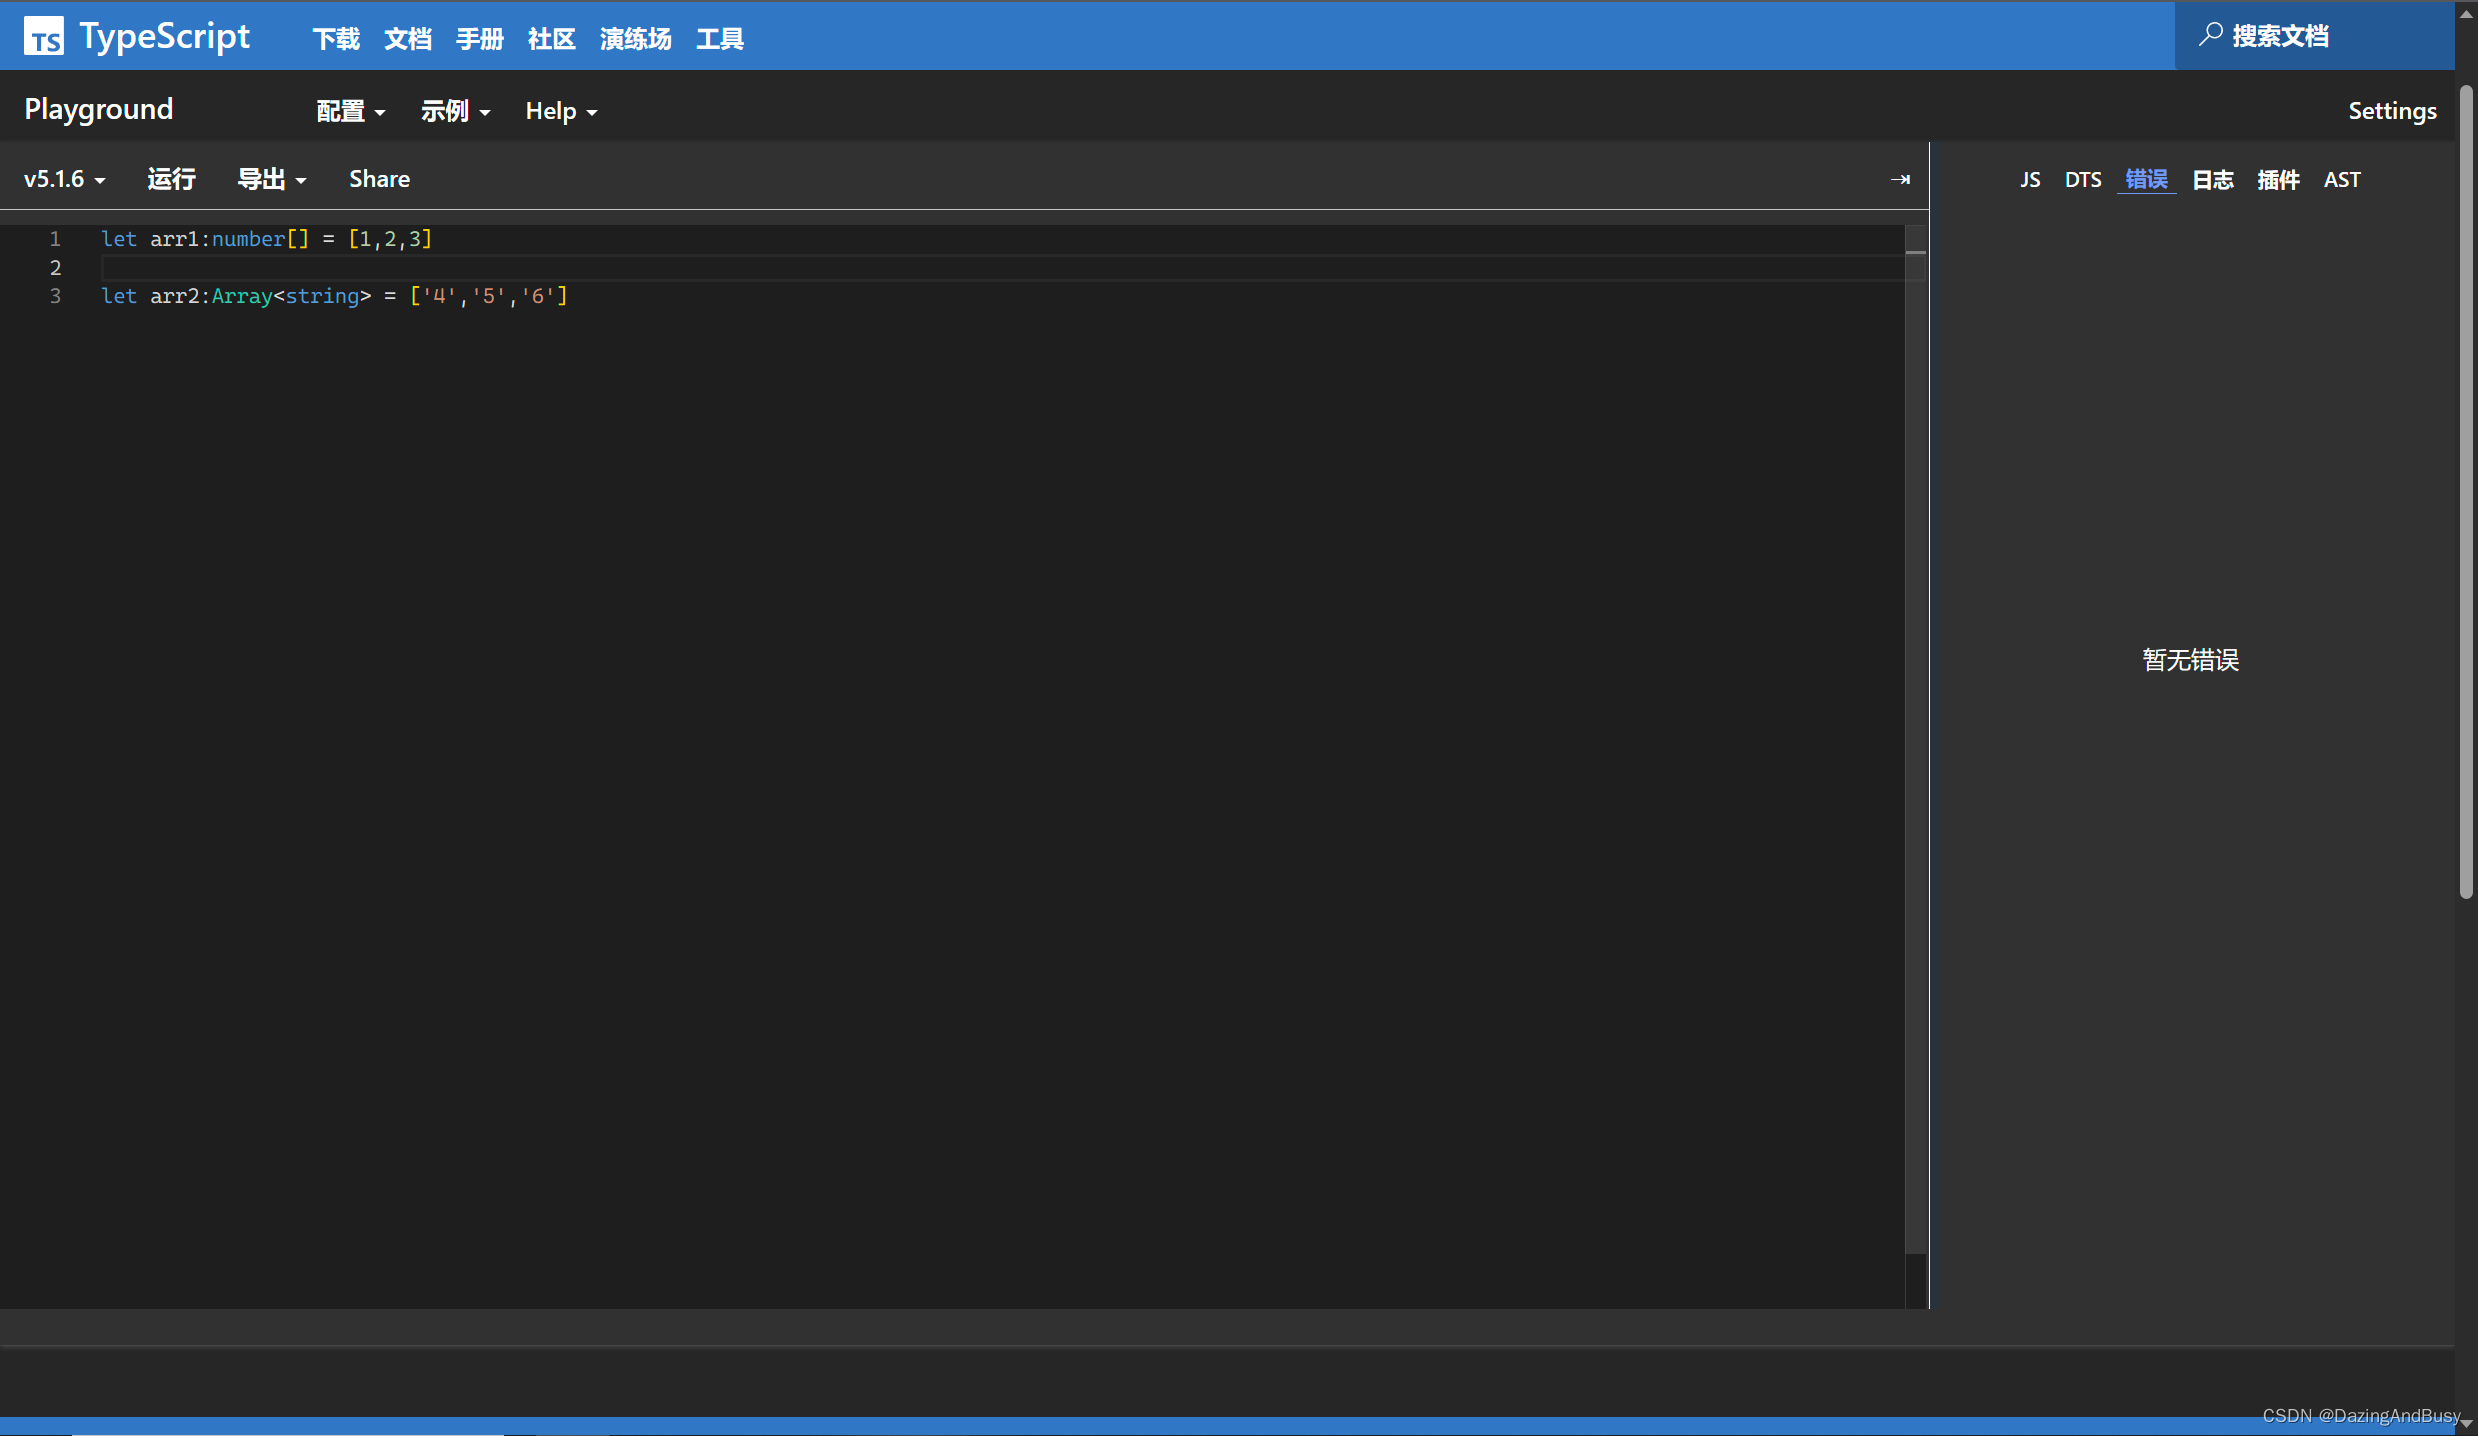This screenshot has height=1436, width=2478.
Task: Click the Share button
Action: coord(379,180)
